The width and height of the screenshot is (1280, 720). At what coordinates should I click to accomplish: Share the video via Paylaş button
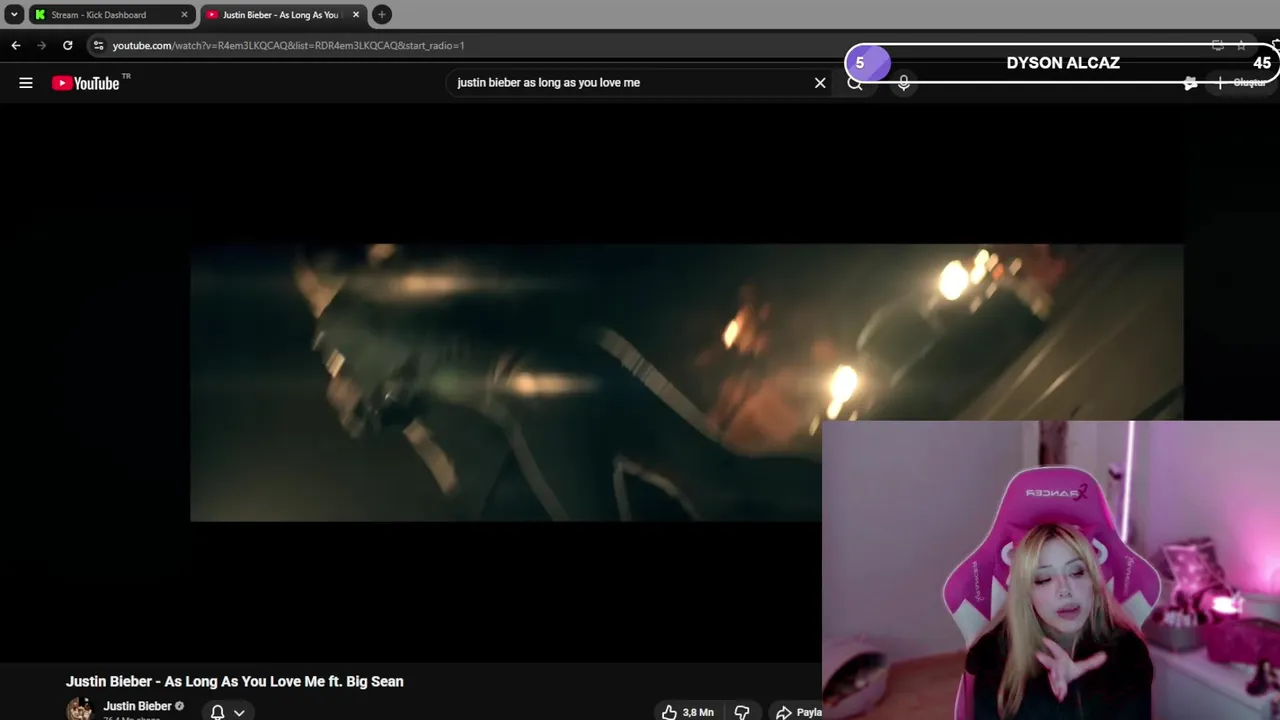coord(799,712)
